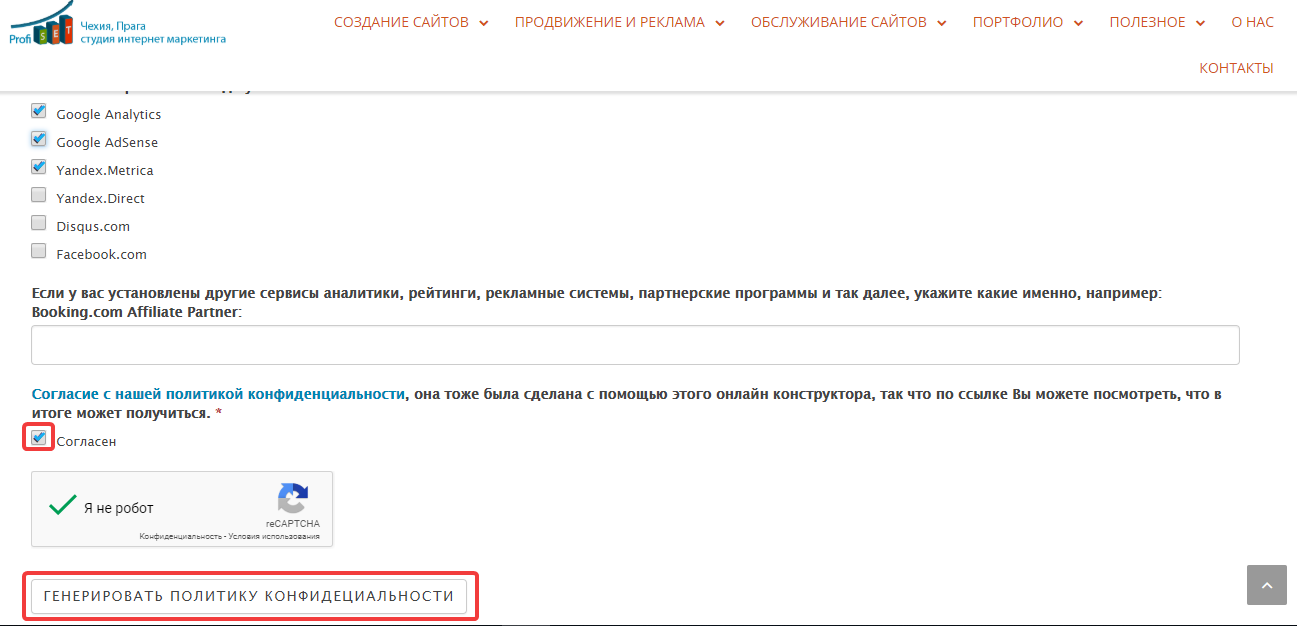
Task: Click the Согласен label text
Action: click(x=86, y=441)
